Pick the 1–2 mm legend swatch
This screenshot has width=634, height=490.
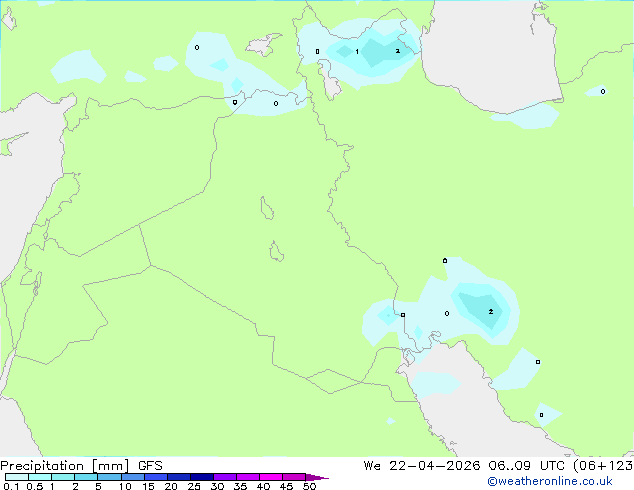[63, 477]
